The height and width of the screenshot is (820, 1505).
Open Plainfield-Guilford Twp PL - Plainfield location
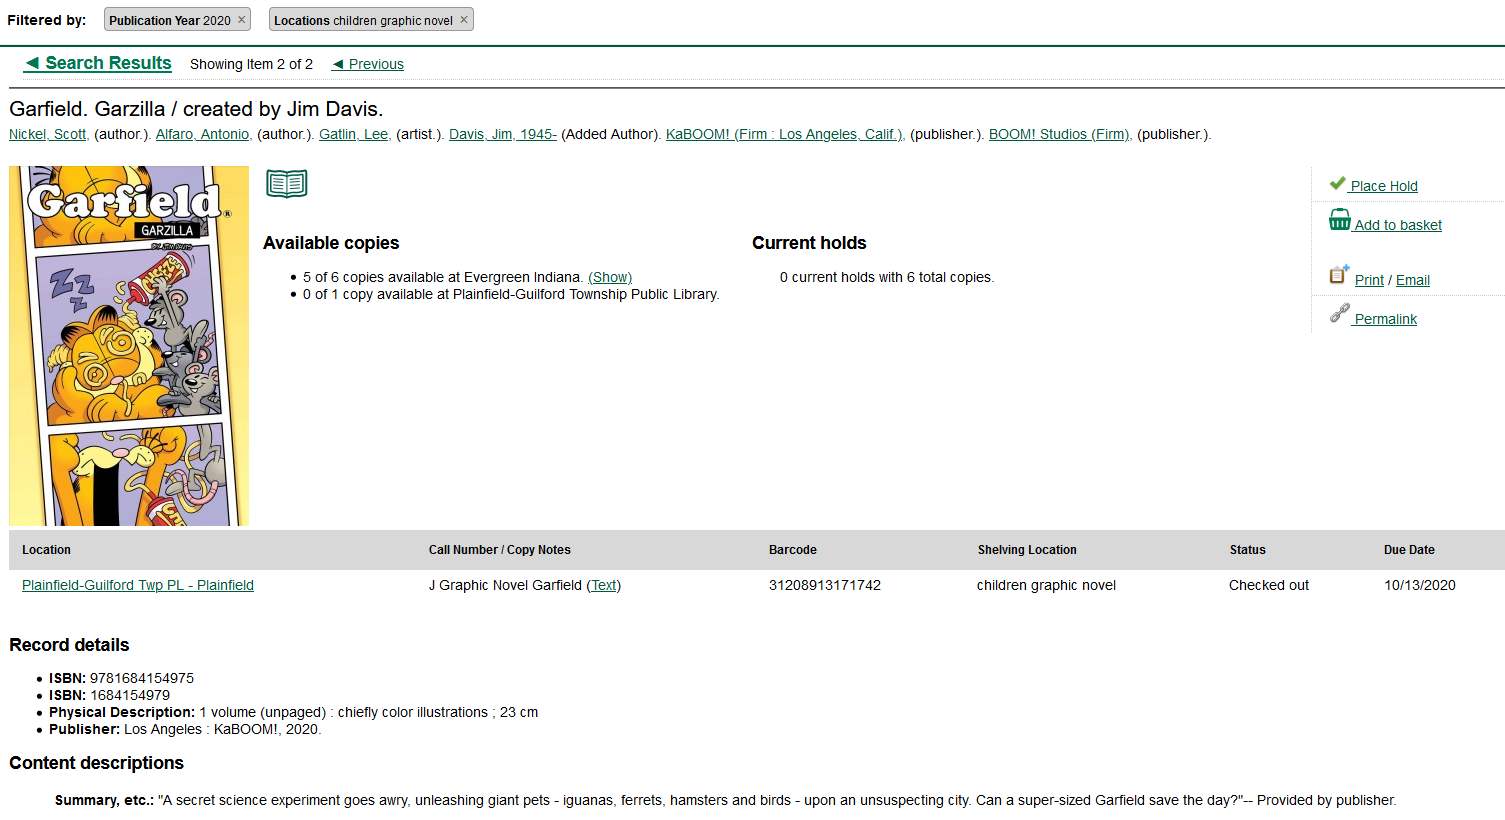click(x=138, y=585)
